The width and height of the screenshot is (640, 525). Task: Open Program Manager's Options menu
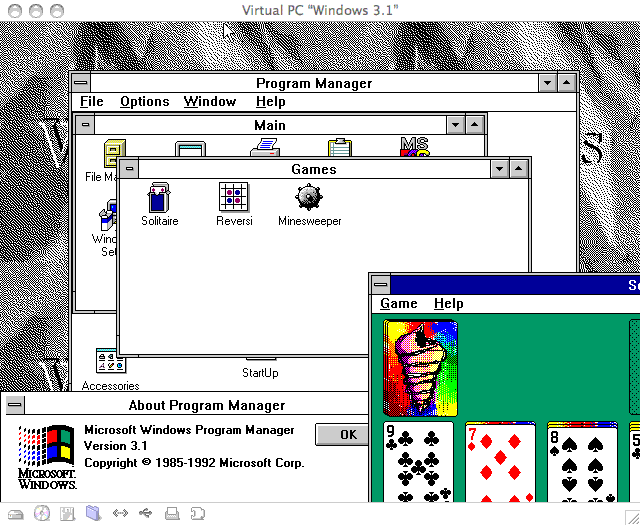[145, 101]
